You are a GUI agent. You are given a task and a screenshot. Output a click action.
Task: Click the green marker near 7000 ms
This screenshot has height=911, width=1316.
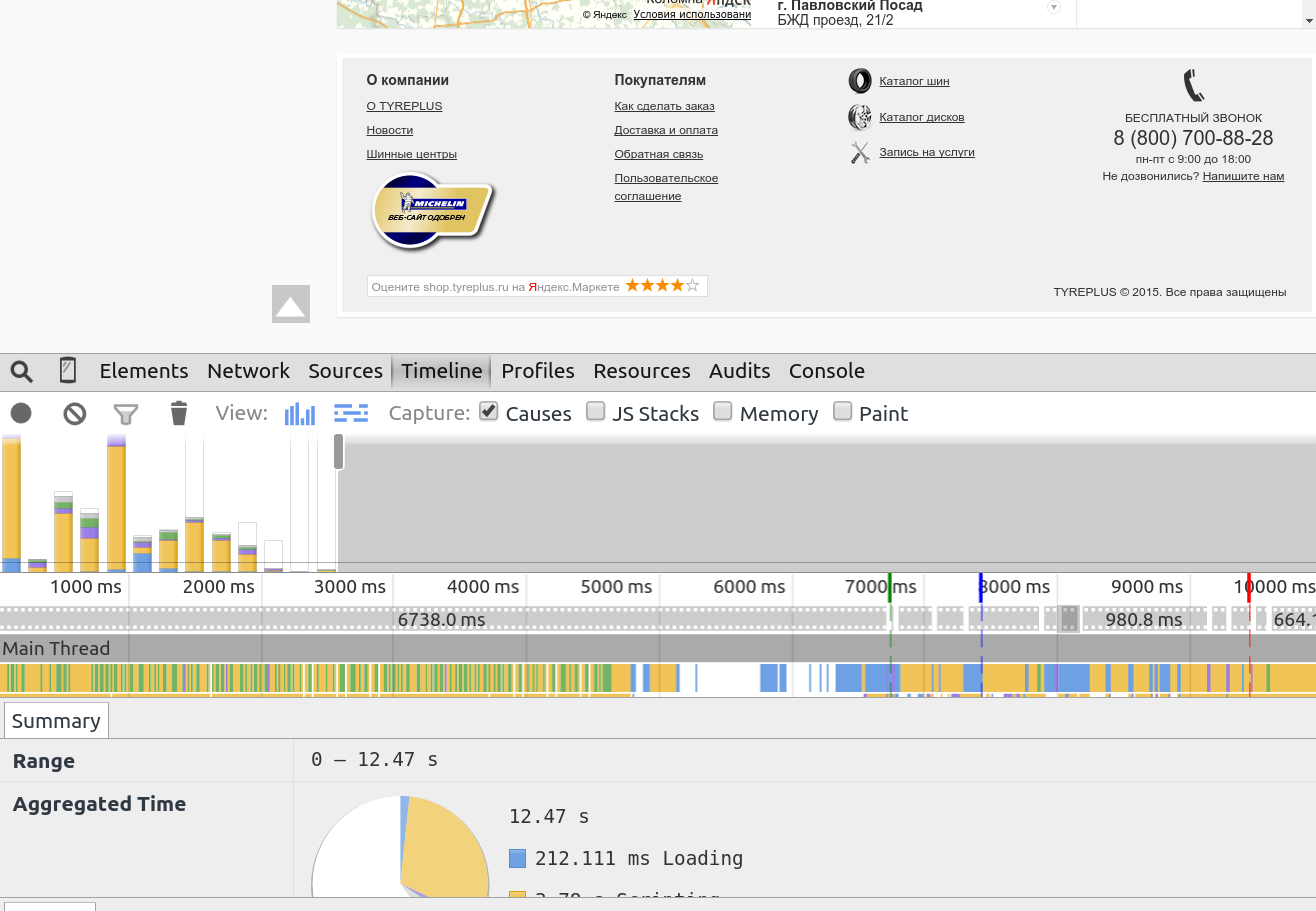click(889, 587)
